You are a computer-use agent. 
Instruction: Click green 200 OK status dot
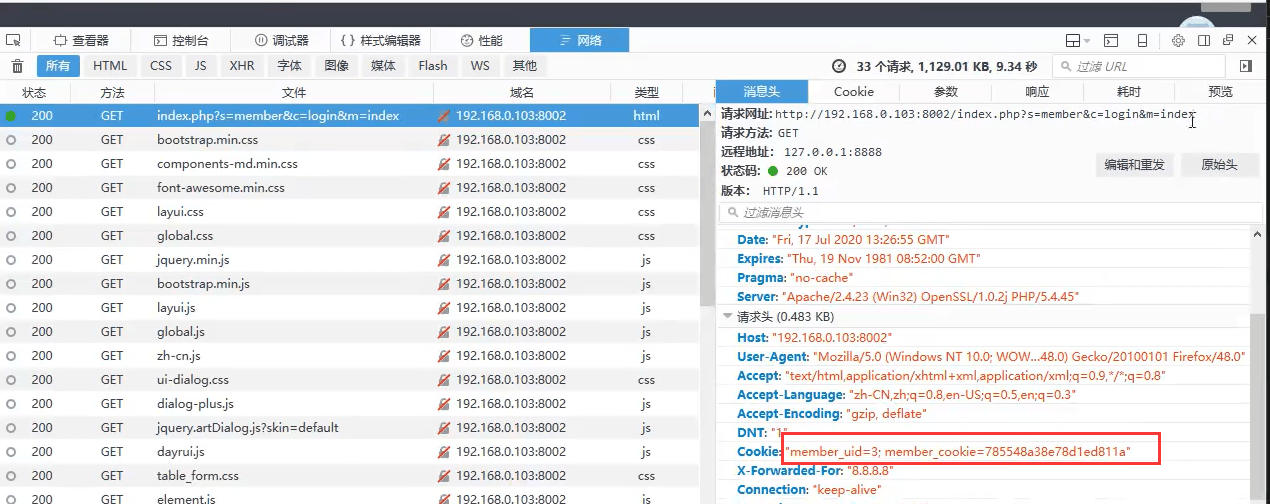coord(773,170)
